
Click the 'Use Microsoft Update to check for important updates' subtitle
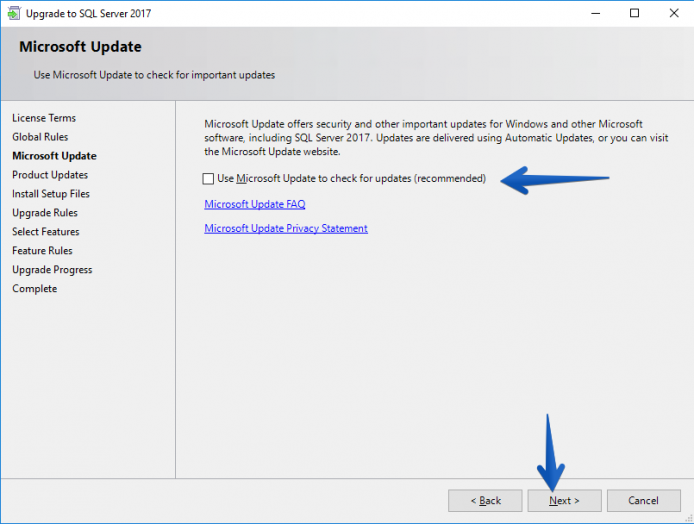pyautogui.click(x=154, y=75)
